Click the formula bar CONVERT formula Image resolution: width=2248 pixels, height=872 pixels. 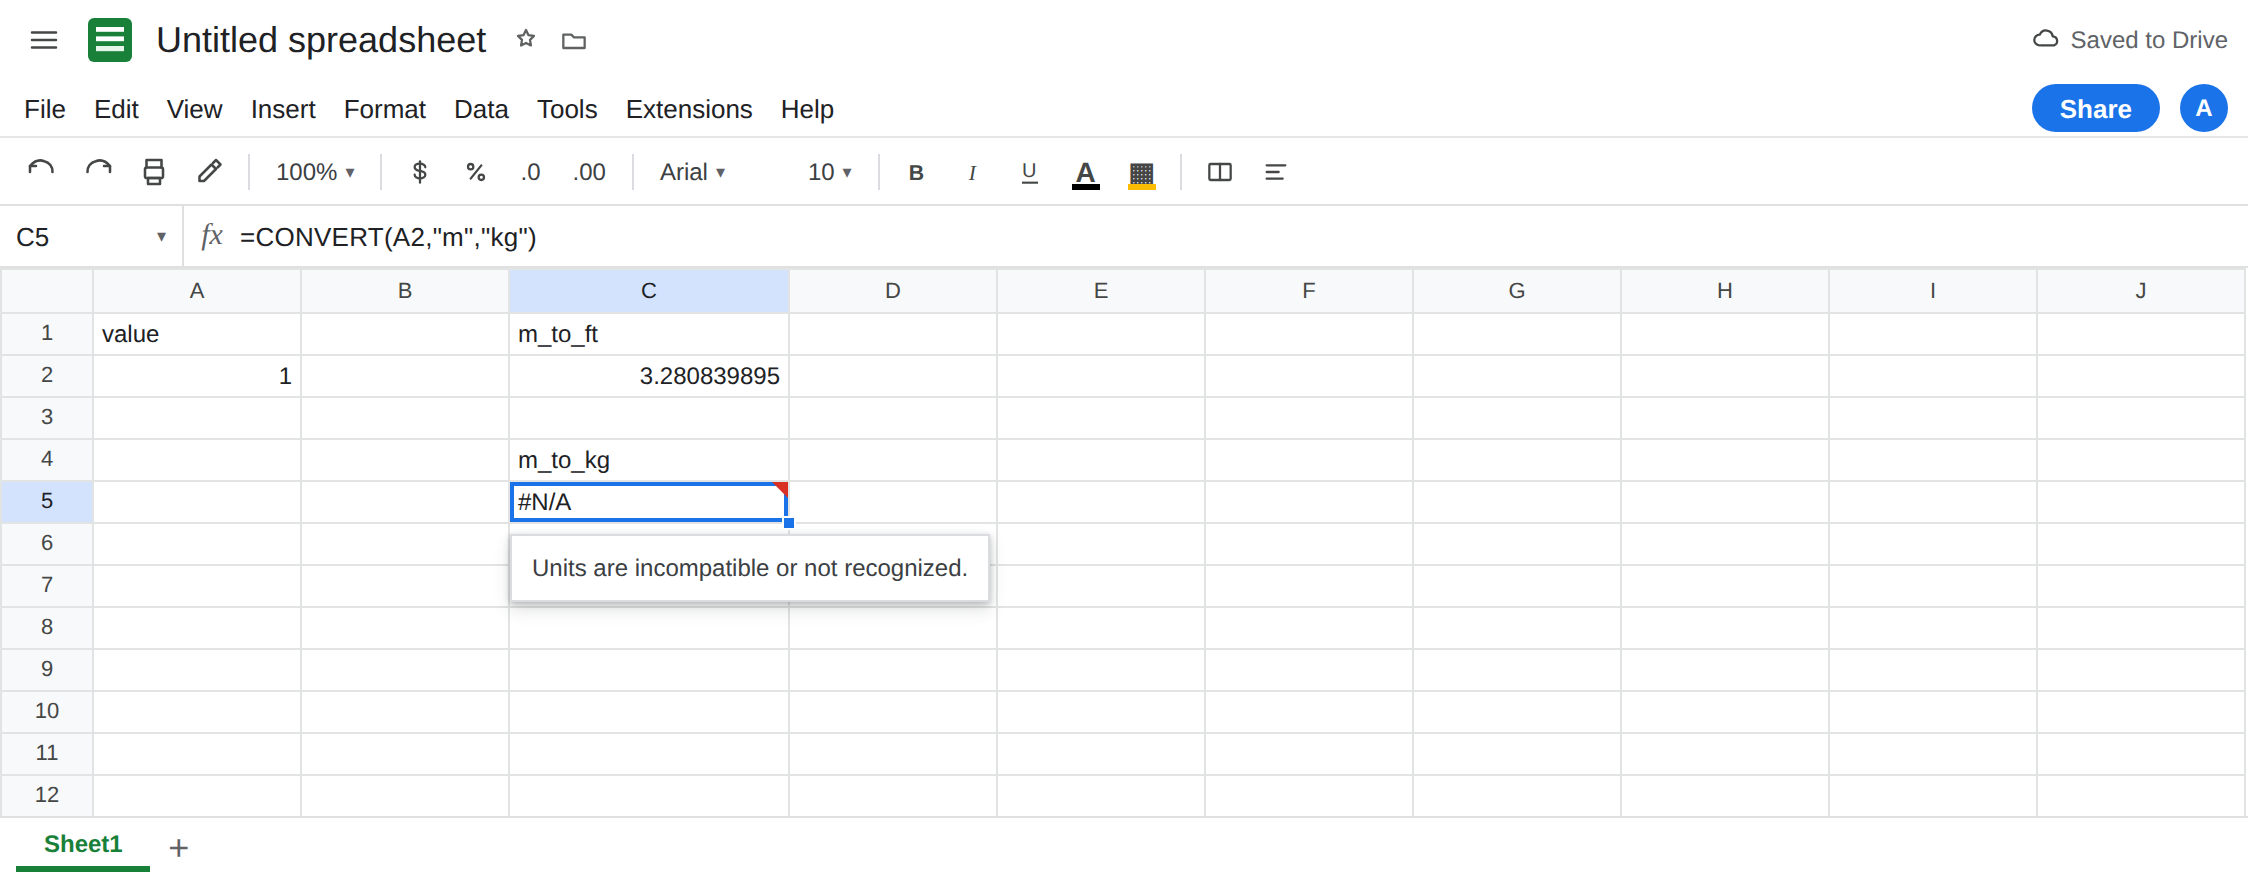pyautogui.click(x=388, y=237)
